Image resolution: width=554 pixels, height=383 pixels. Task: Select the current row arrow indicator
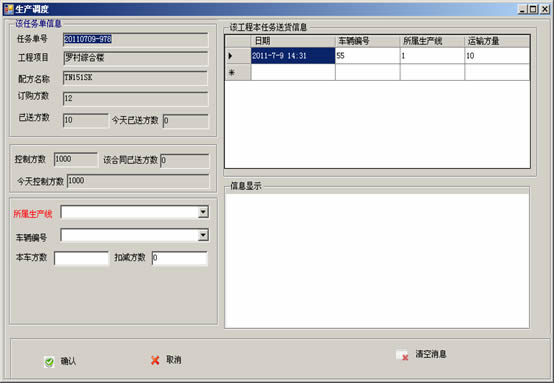pos(231,55)
